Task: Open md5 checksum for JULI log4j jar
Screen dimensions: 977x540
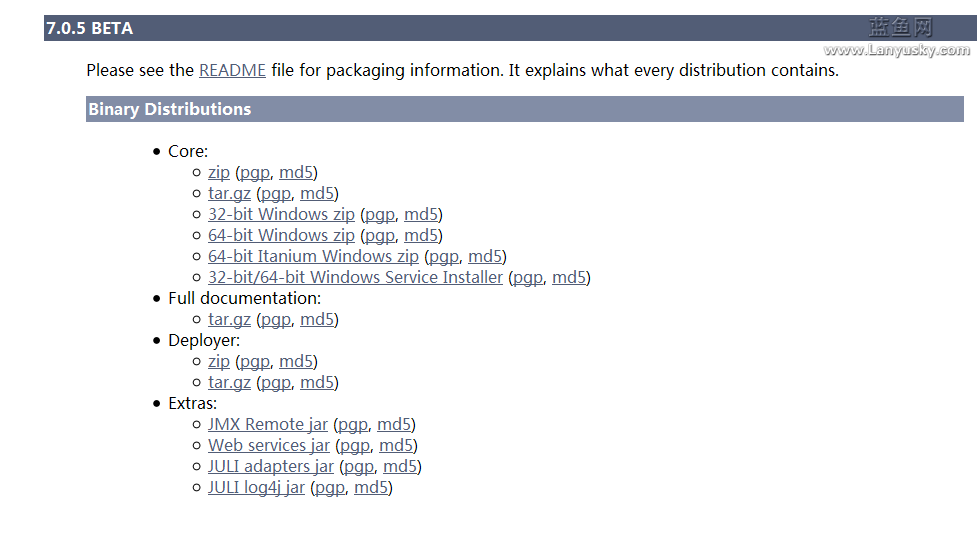Action: tap(371, 488)
